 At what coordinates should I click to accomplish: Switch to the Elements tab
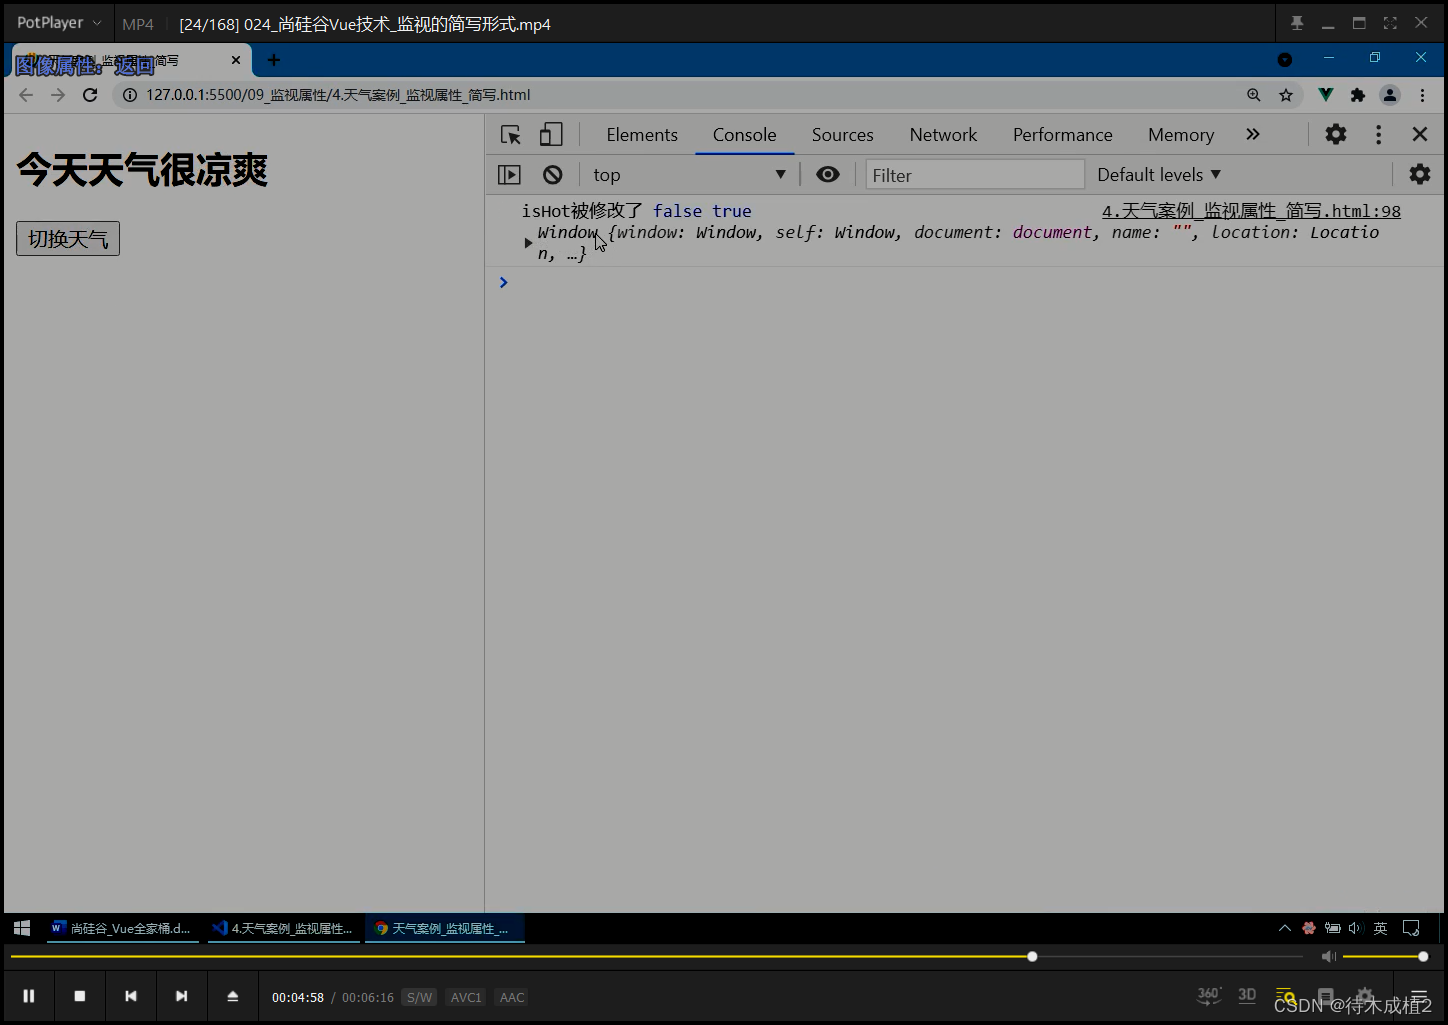(642, 135)
